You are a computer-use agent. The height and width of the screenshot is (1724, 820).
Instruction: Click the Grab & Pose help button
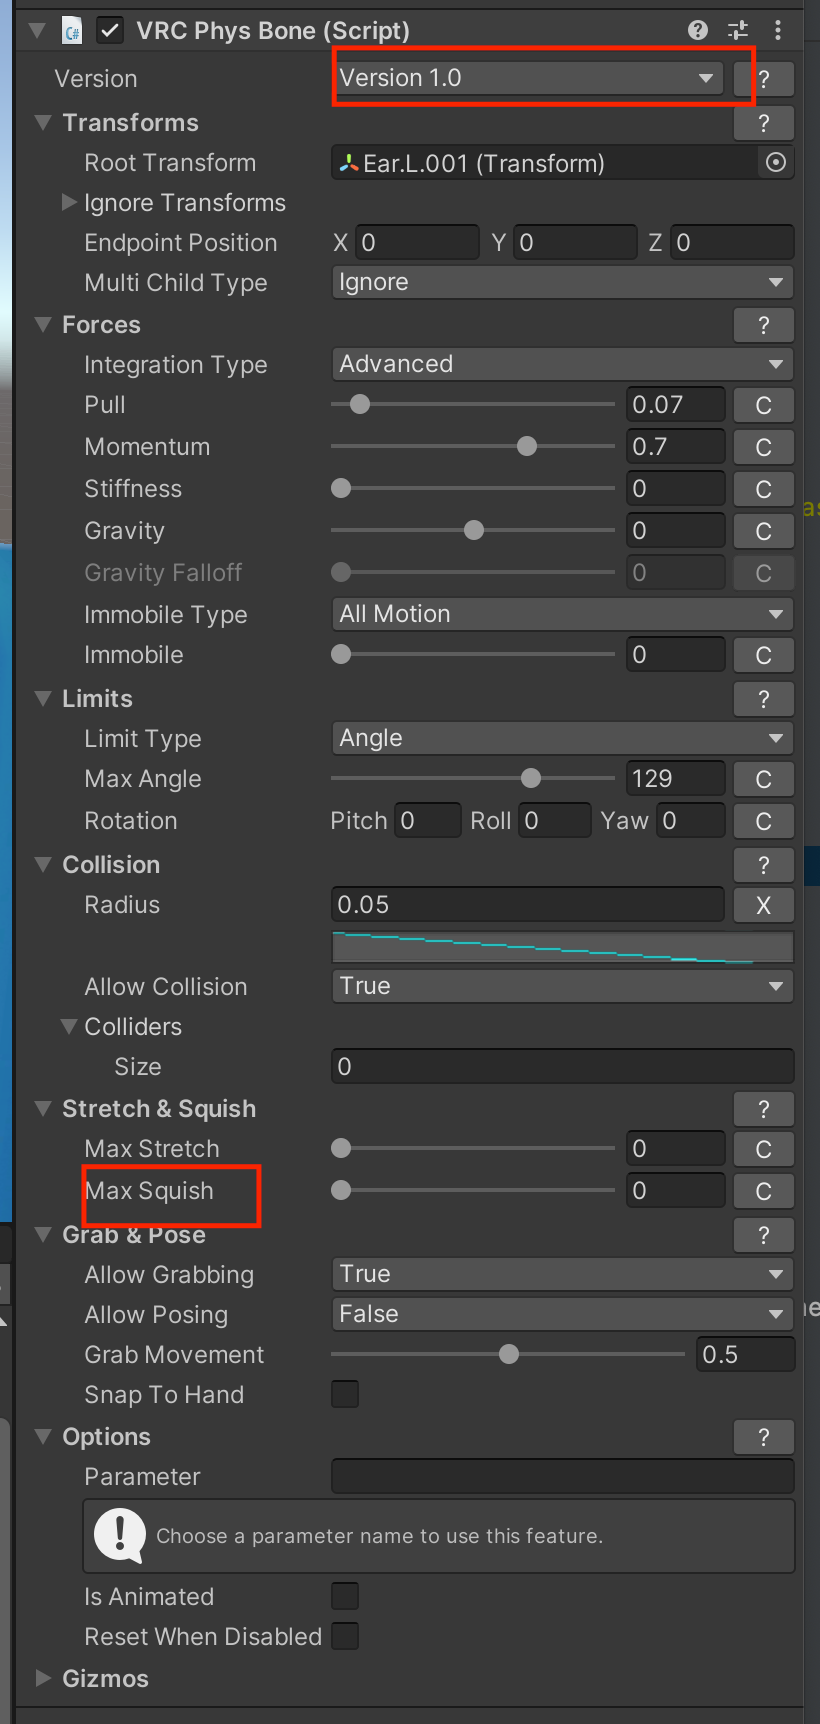click(764, 1235)
